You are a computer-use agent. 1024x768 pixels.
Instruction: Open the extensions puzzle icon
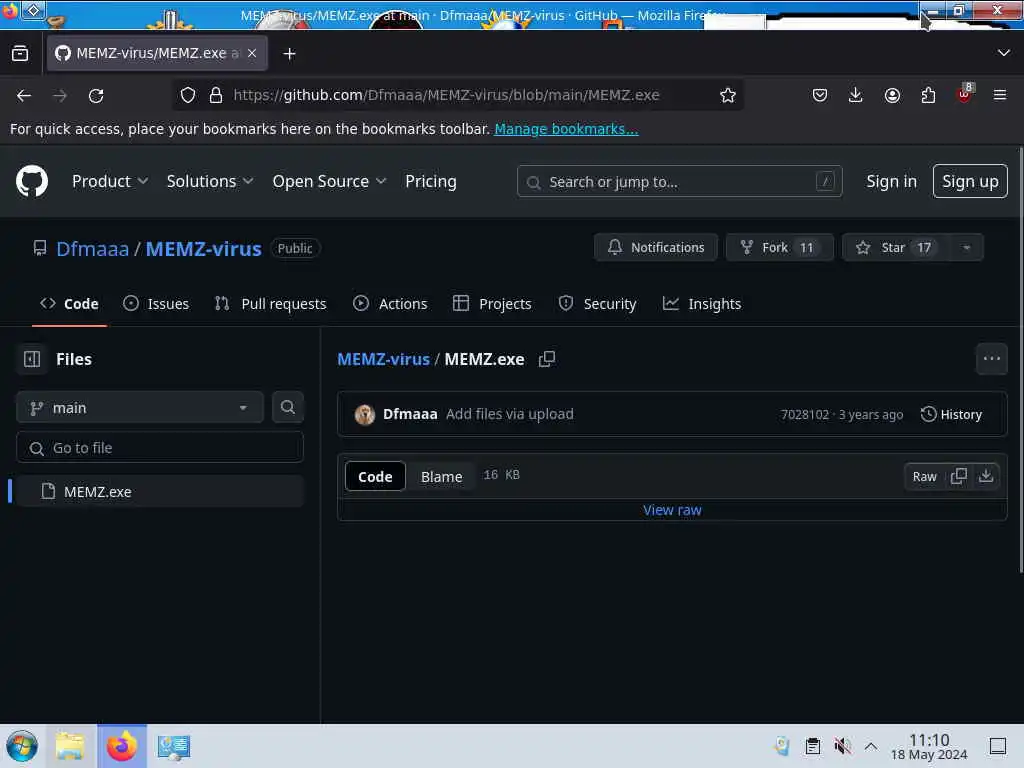point(928,95)
